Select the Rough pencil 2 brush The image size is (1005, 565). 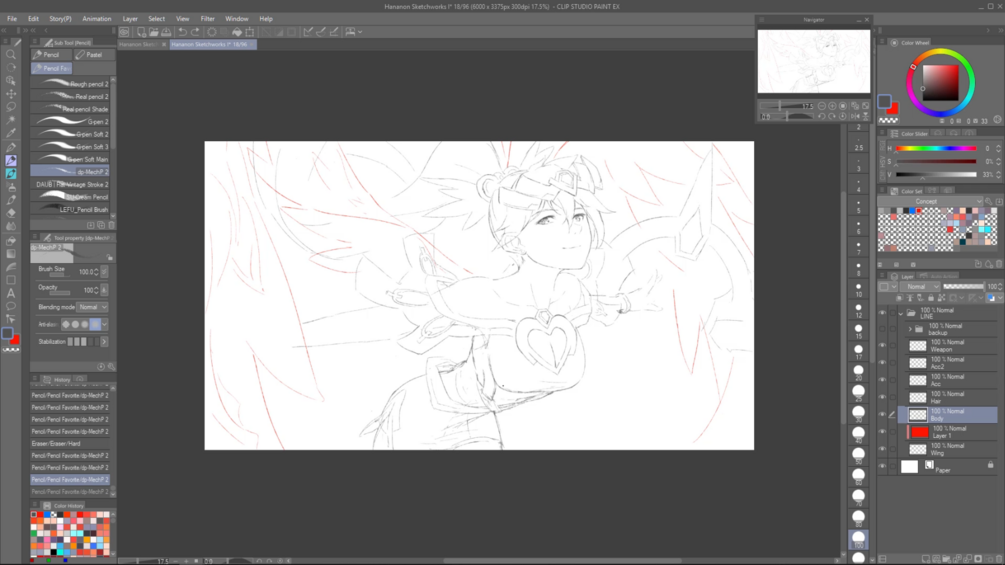pos(71,84)
